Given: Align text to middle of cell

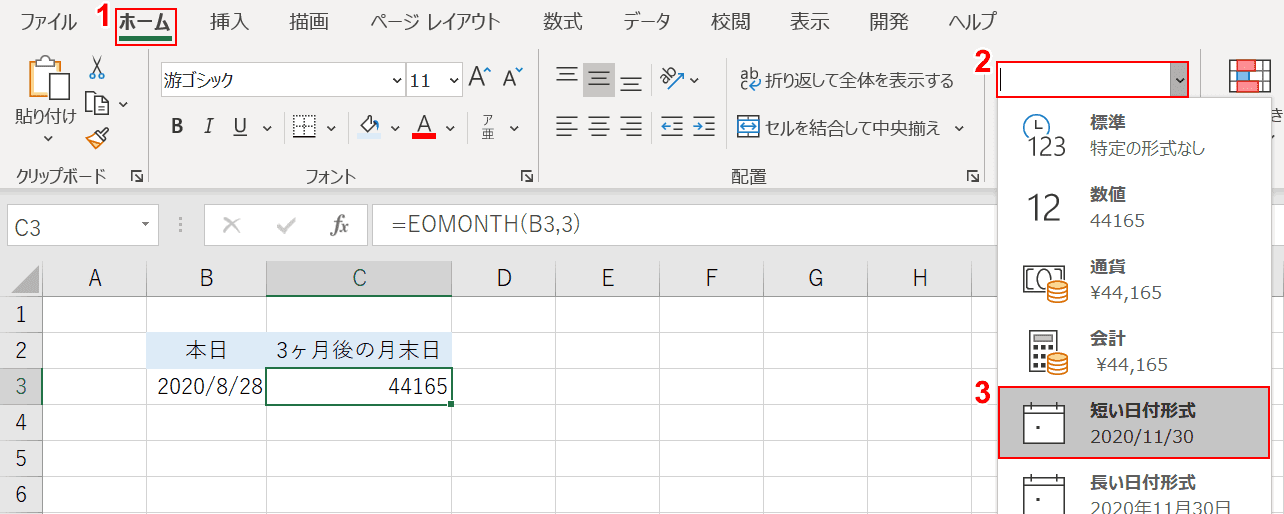Looking at the screenshot, I should (599, 79).
